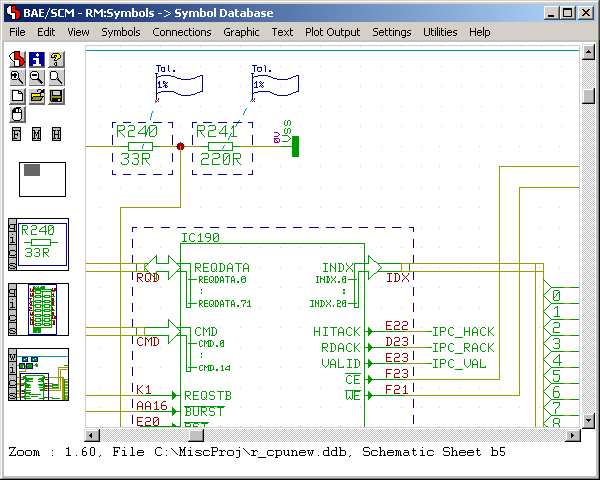Click the open folder icon
The image size is (600, 480).
tap(36, 96)
